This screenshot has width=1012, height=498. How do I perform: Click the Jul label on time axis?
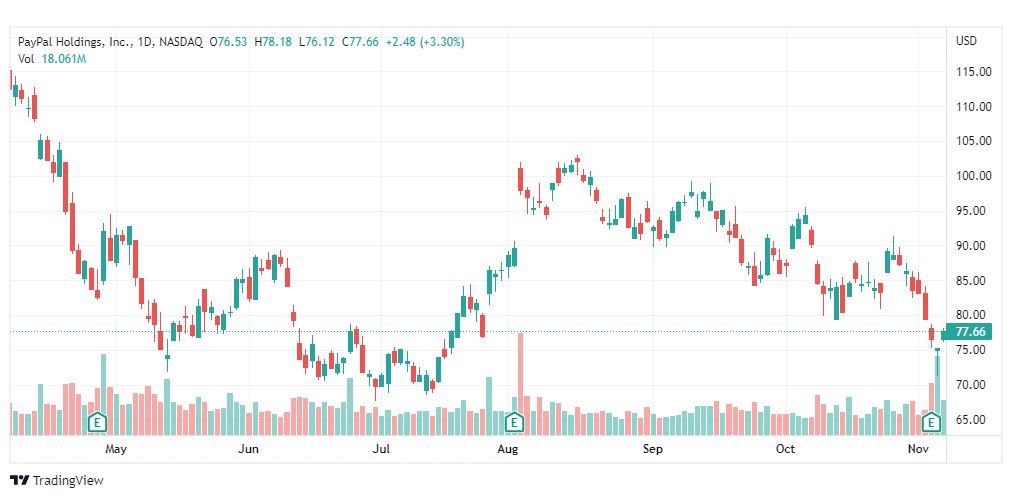tap(381, 450)
